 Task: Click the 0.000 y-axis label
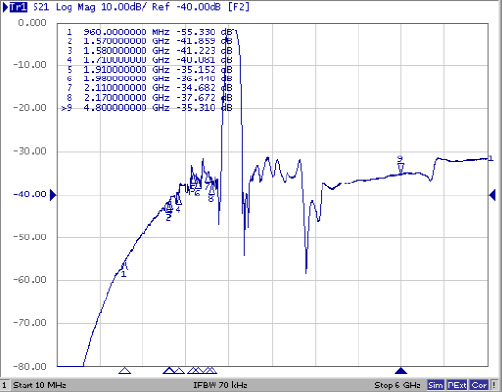click(32, 23)
